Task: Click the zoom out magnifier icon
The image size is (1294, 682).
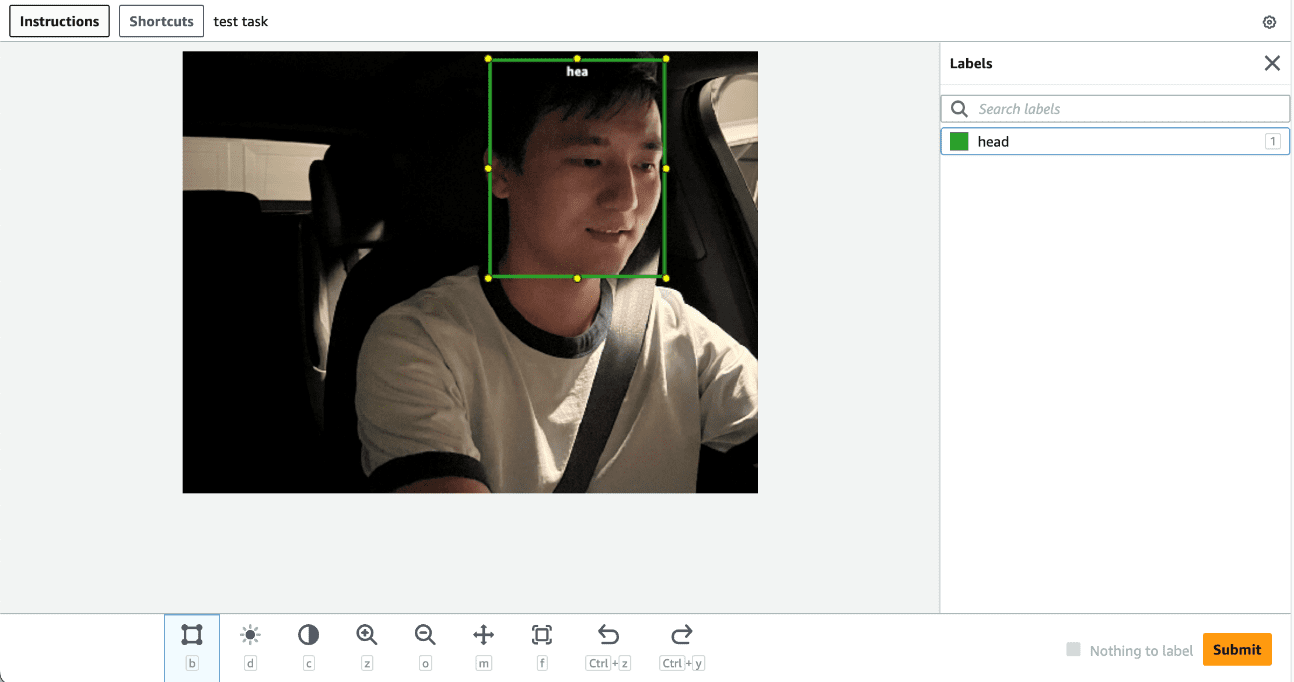Action: tap(425, 635)
